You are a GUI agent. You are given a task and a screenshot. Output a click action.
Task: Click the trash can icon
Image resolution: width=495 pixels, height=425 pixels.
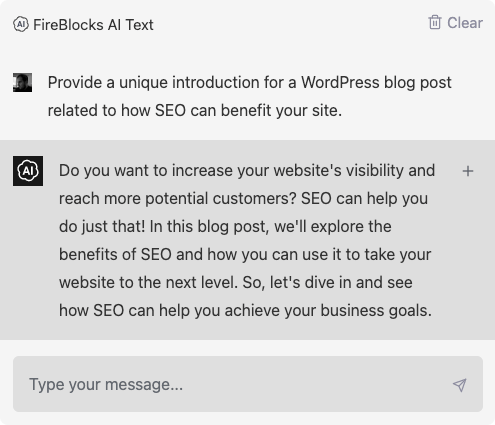(435, 22)
